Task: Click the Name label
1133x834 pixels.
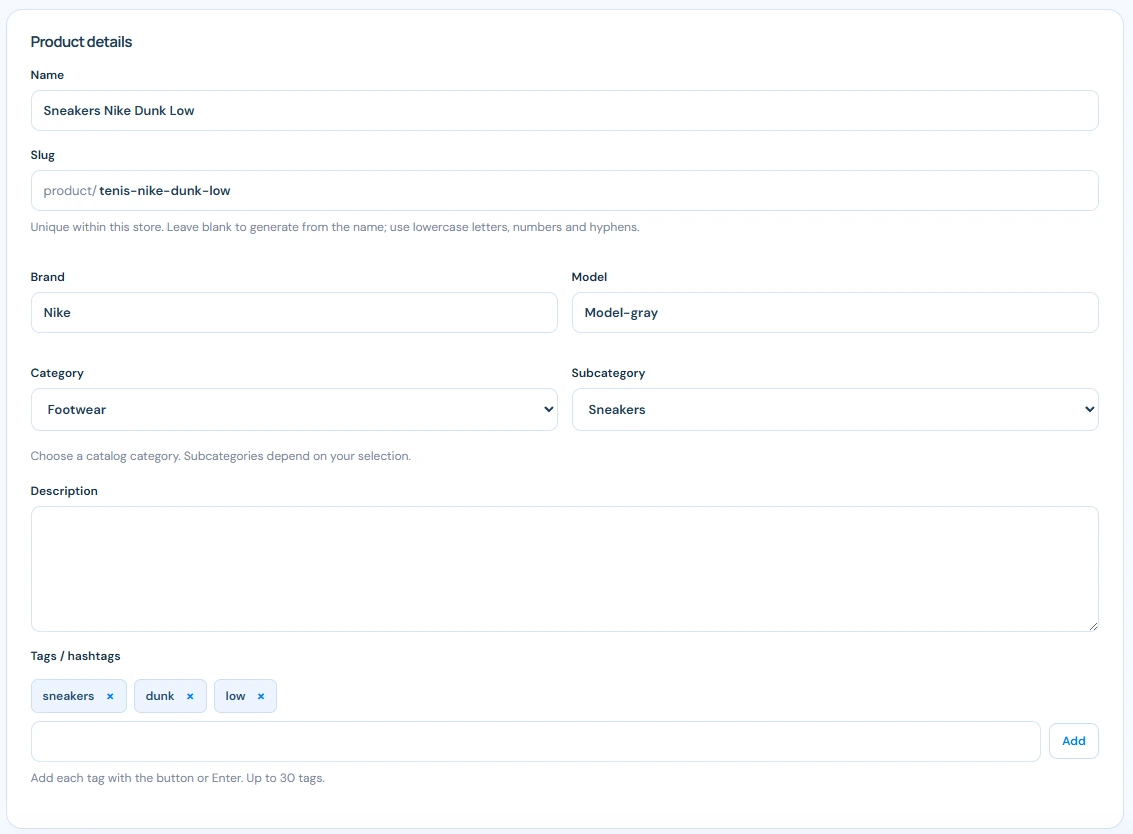Action: (x=47, y=75)
